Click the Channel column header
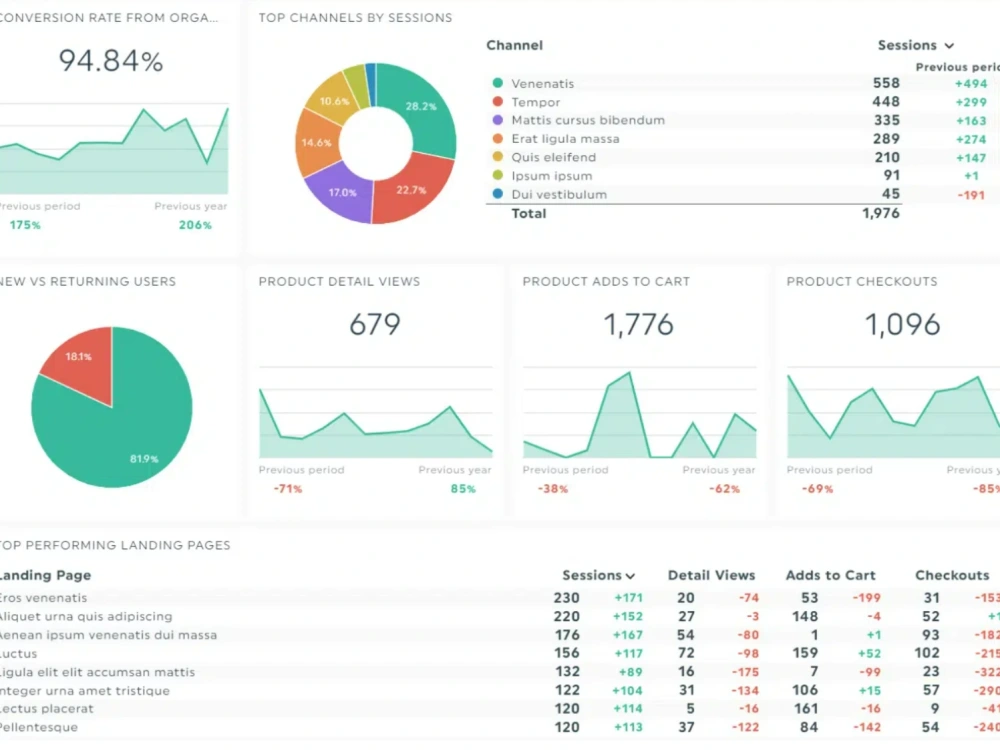Screen dimensions: 1000x750 pos(514,46)
